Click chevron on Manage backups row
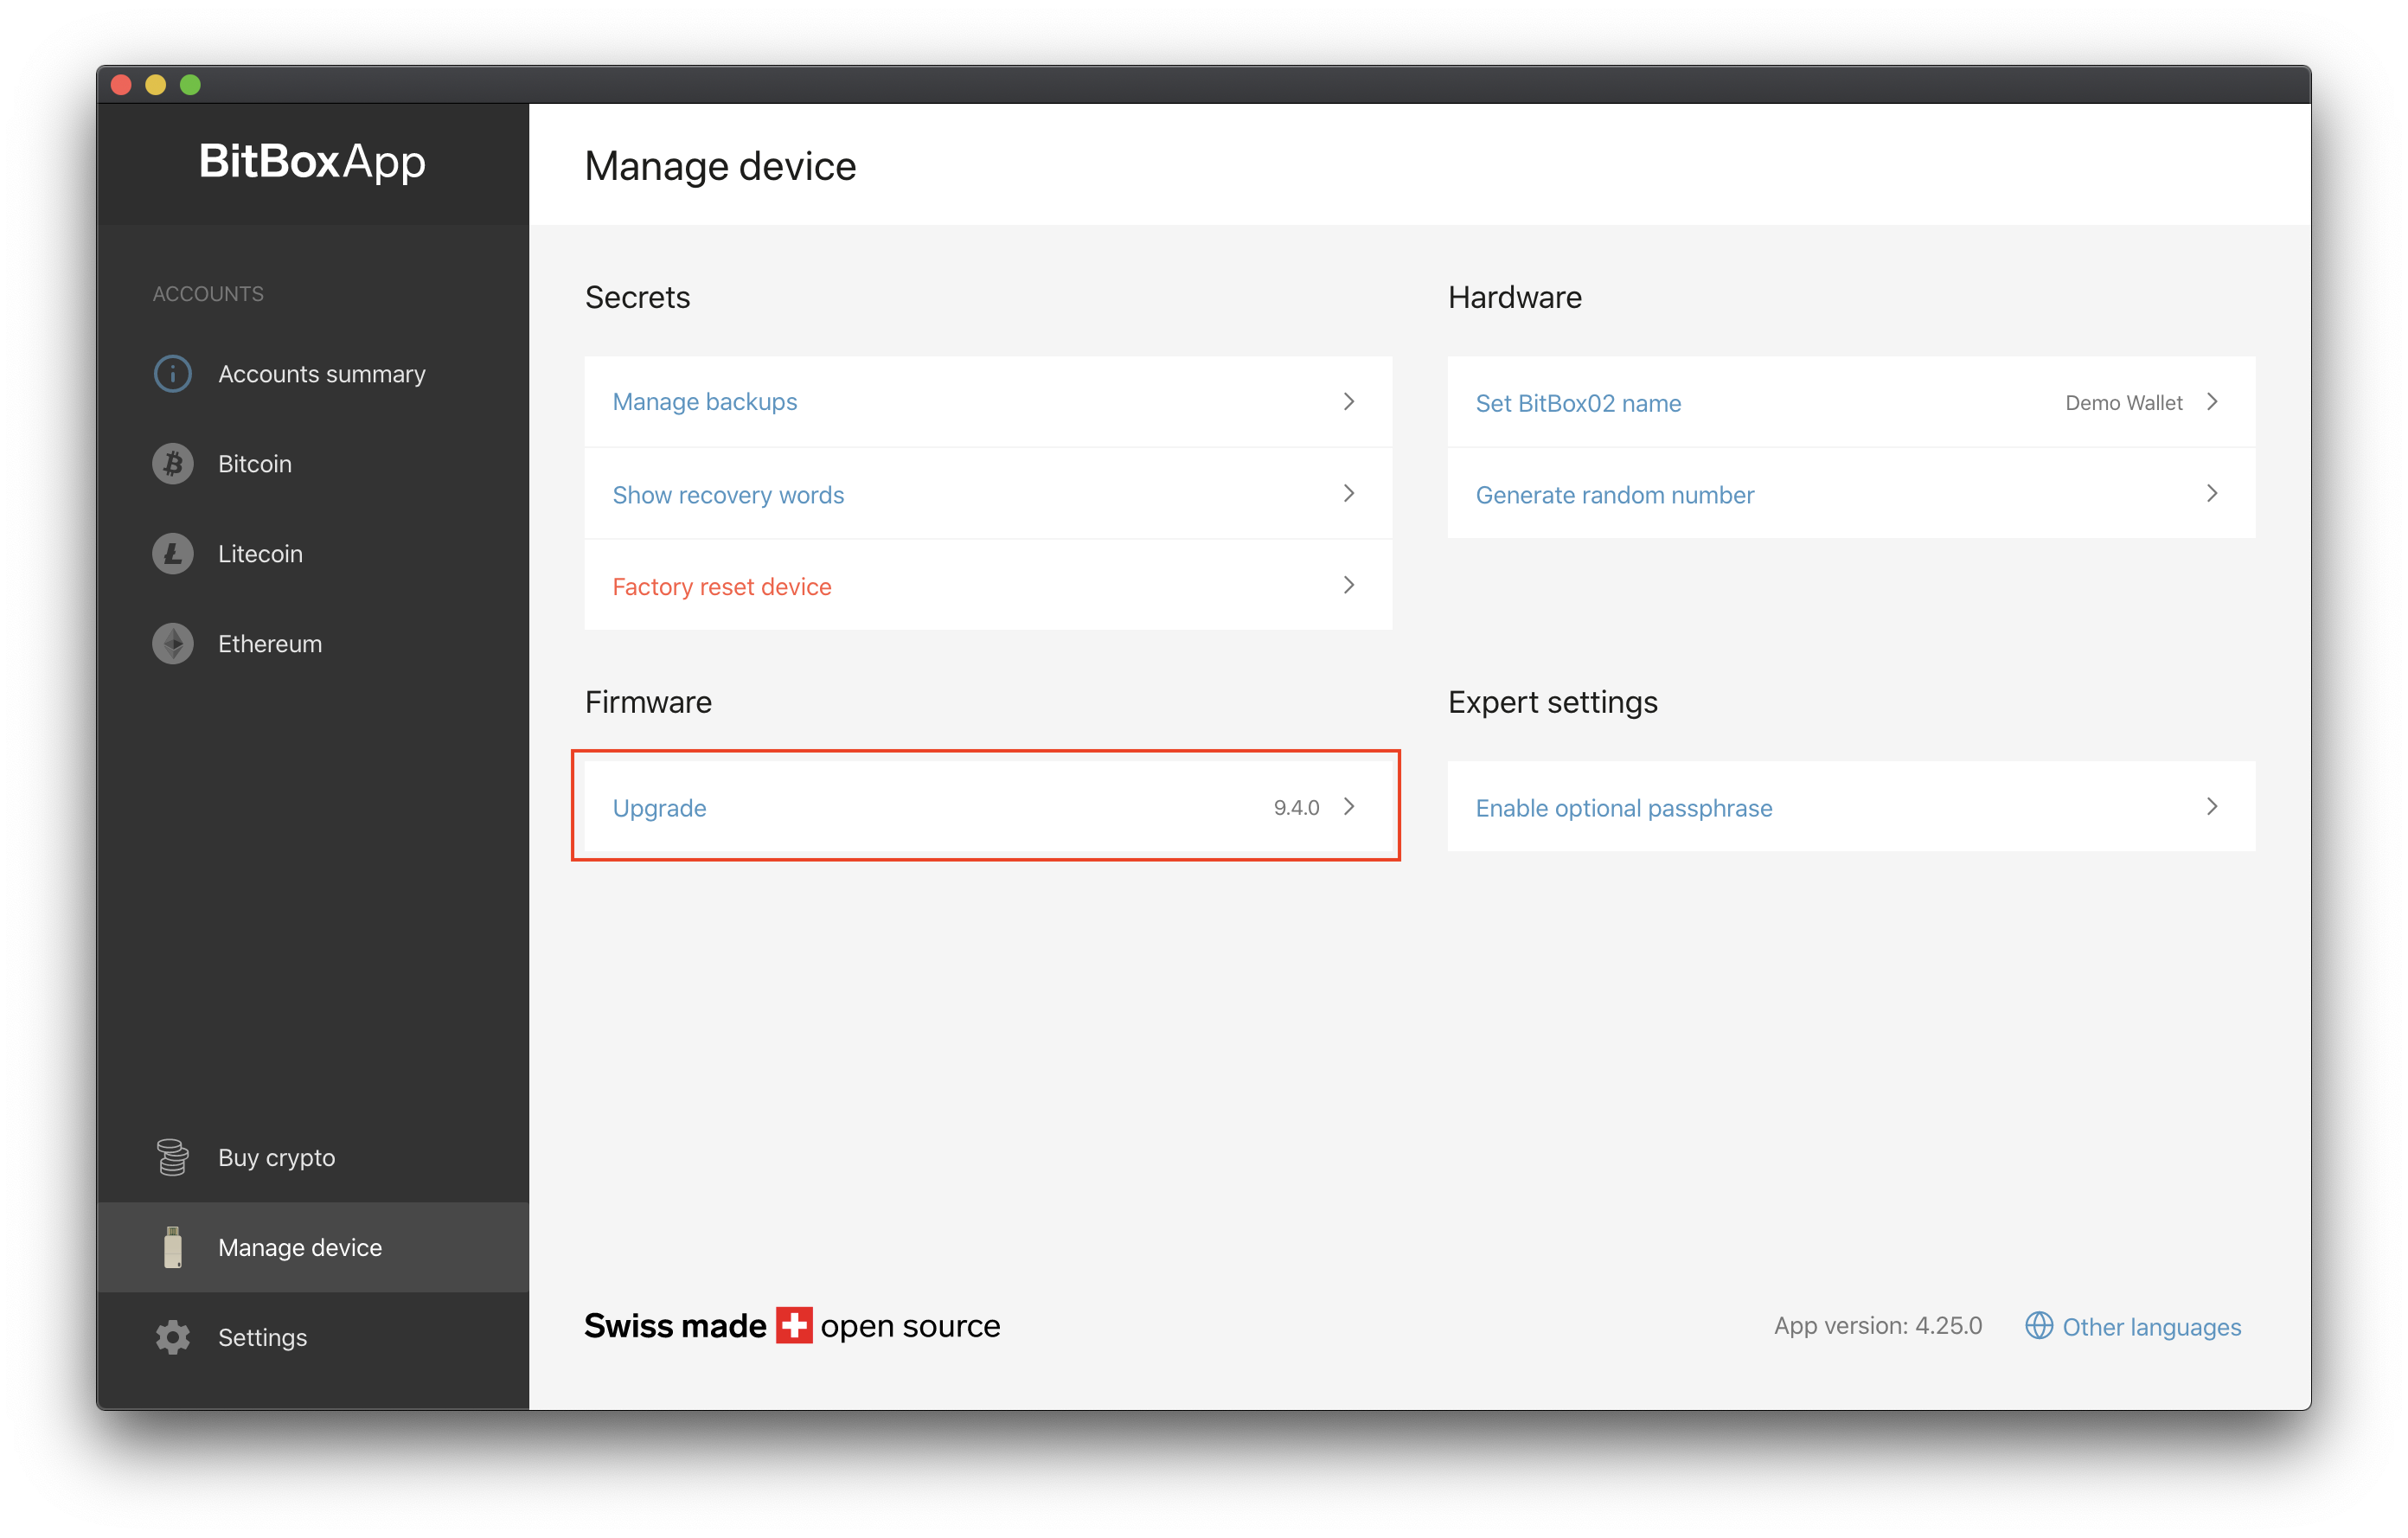The width and height of the screenshot is (2408, 1538). tap(1349, 402)
